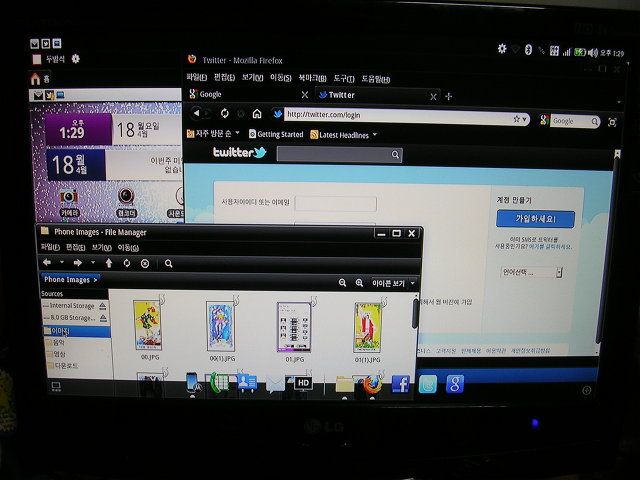This screenshot has height=480, width=640.
Task: Open the URL bar history dropdown arrow
Action: coord(524,119)
